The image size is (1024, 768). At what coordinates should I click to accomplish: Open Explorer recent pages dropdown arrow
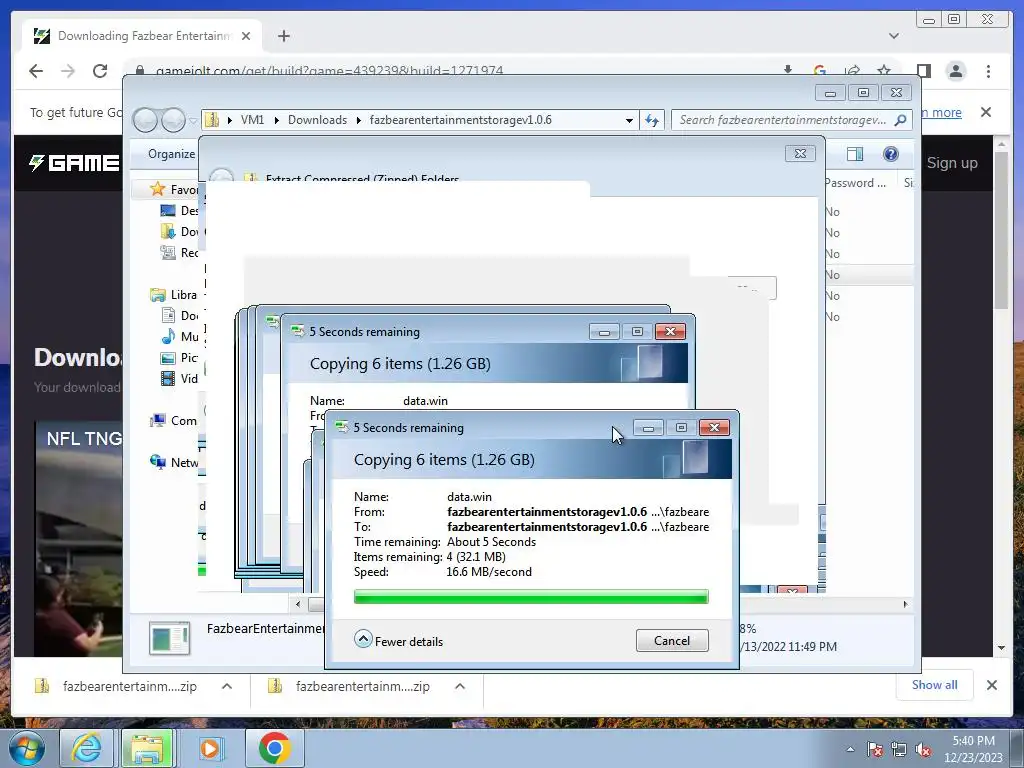(193, 121)
